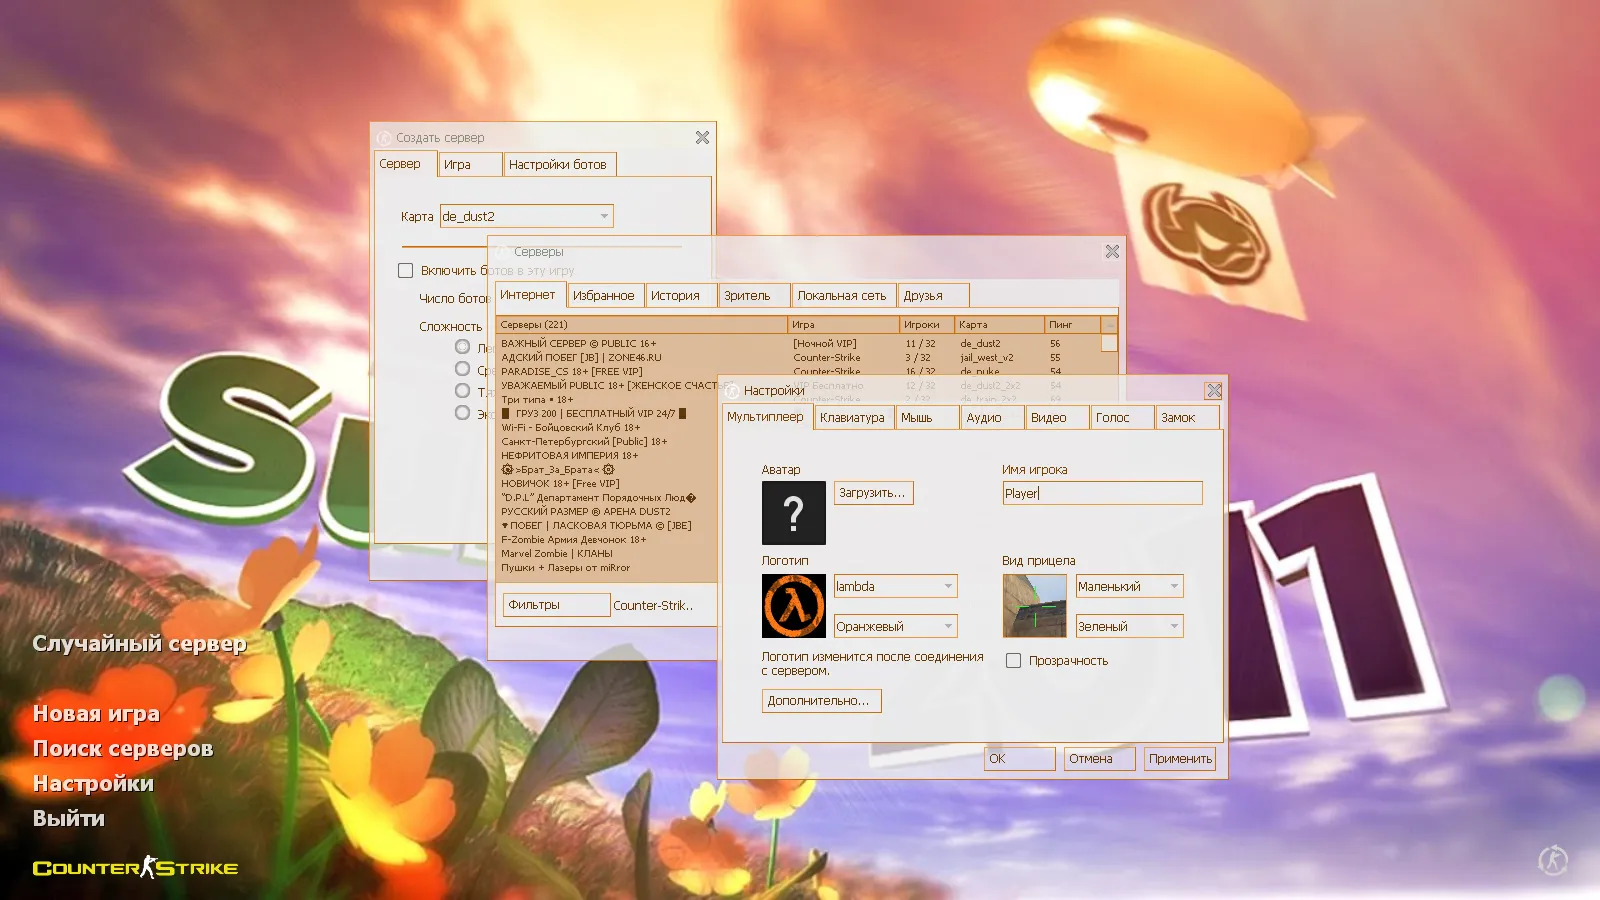
Task: Click the crosshair preview image under Вид прицела
Action: (1033, 604)
